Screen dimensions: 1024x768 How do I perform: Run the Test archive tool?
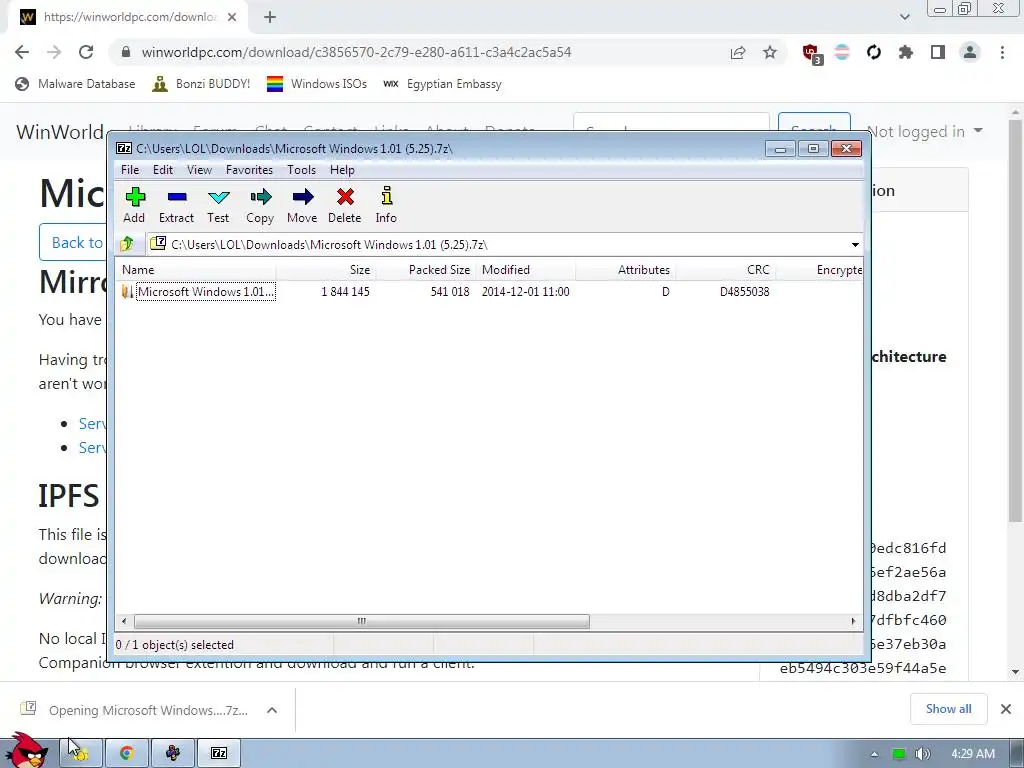click(x=218, y=205)
